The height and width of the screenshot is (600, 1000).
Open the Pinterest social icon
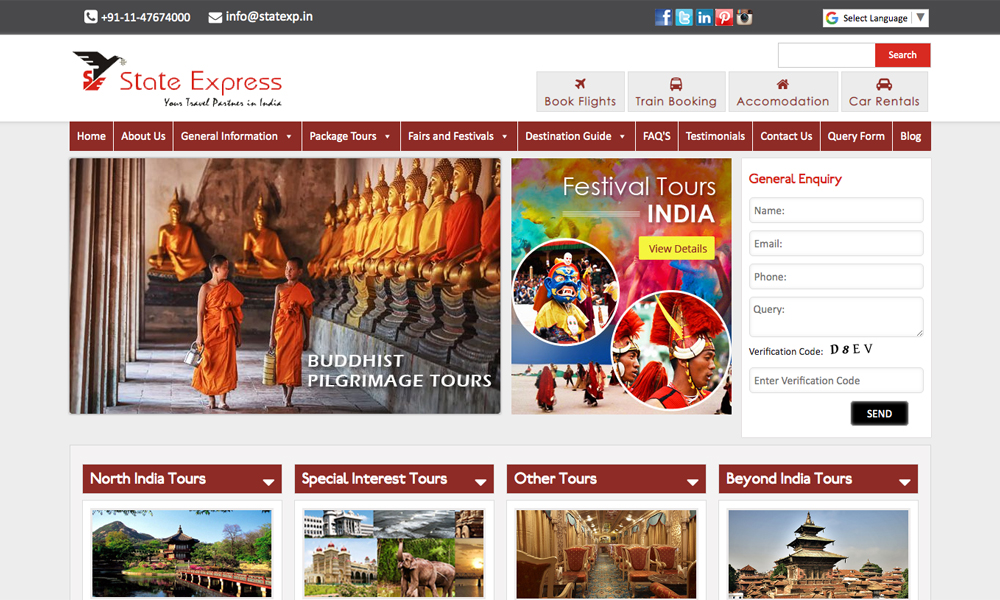coord(724,17)
